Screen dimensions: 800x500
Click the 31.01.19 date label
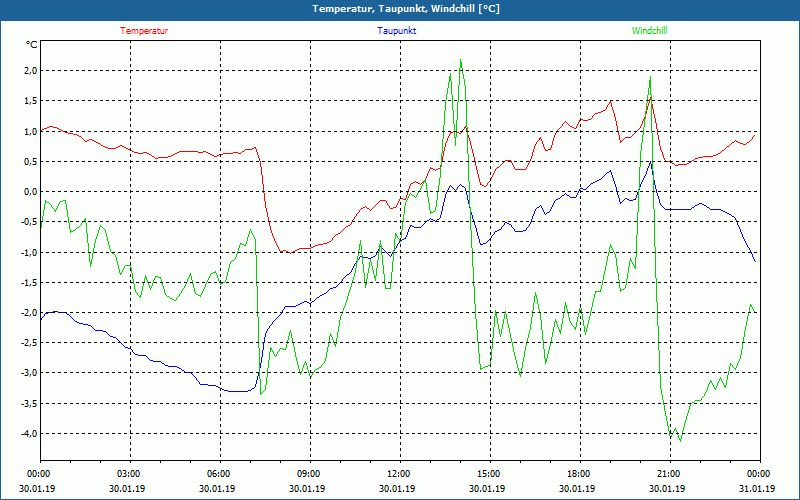pos(758,488)
